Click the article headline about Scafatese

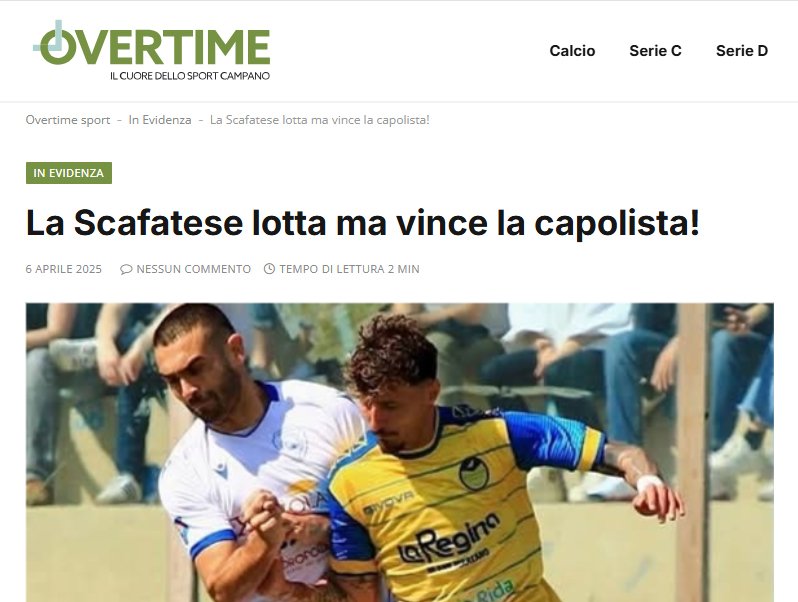coord(363,223)
